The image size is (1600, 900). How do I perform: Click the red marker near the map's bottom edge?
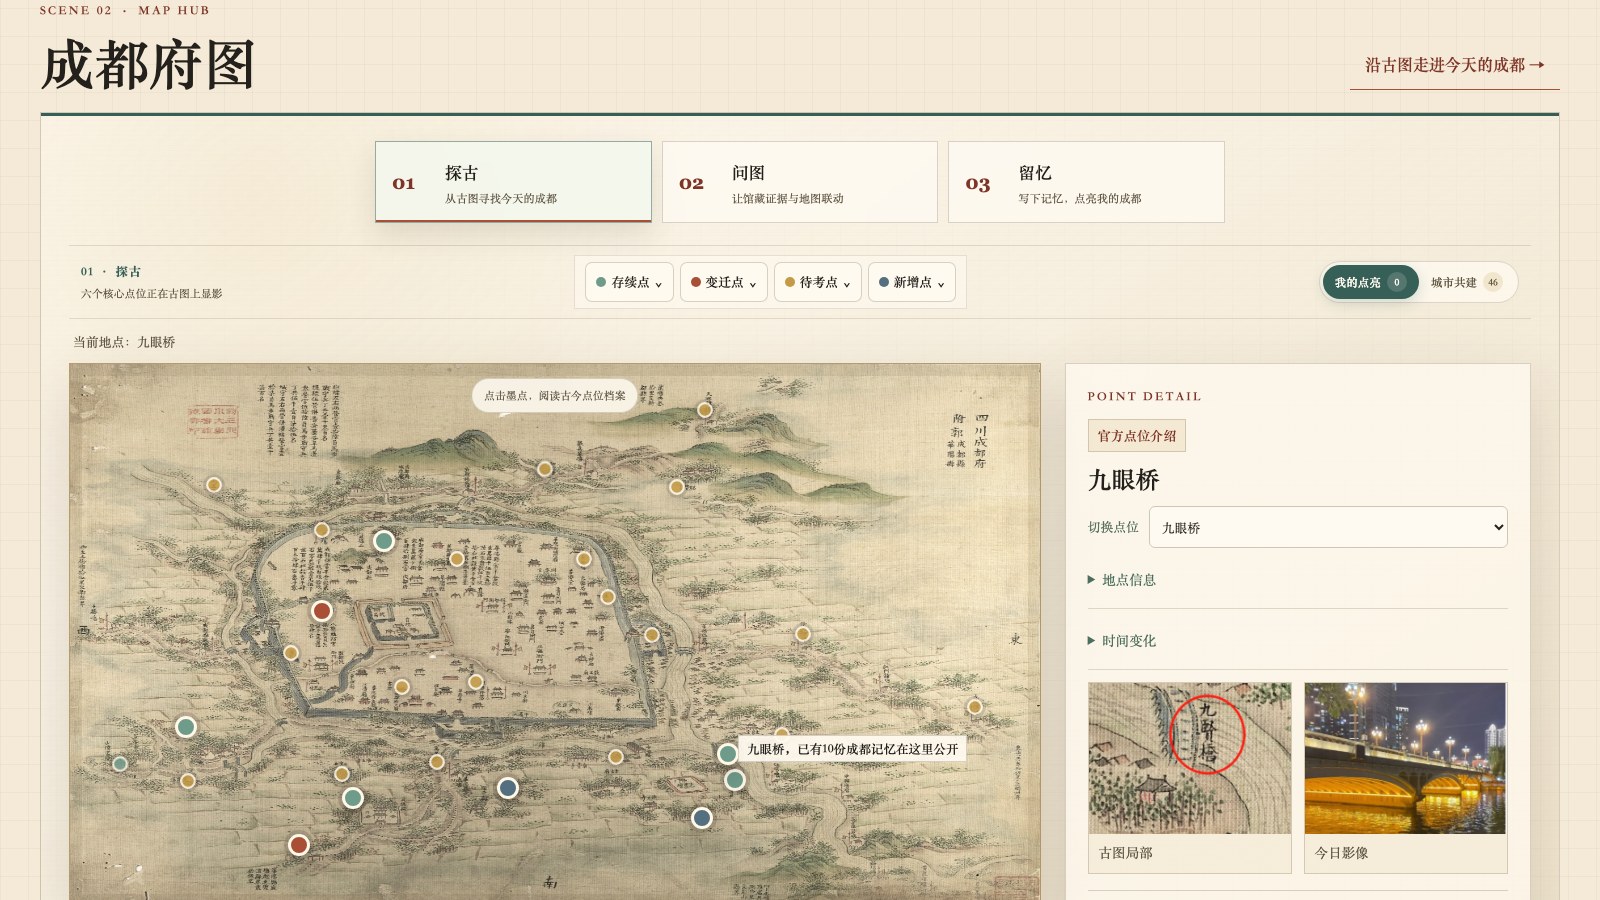point(299,845)
